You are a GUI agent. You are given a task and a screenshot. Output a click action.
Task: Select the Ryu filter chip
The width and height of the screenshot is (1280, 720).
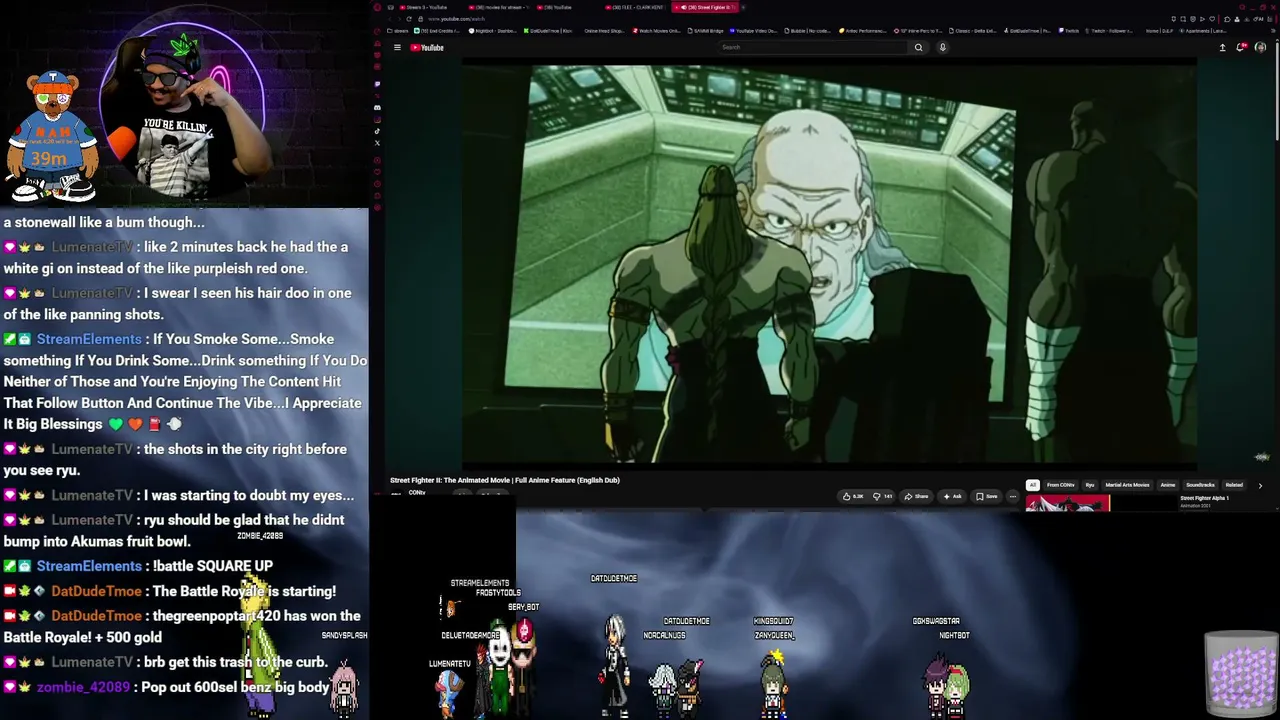point(1090,485)
